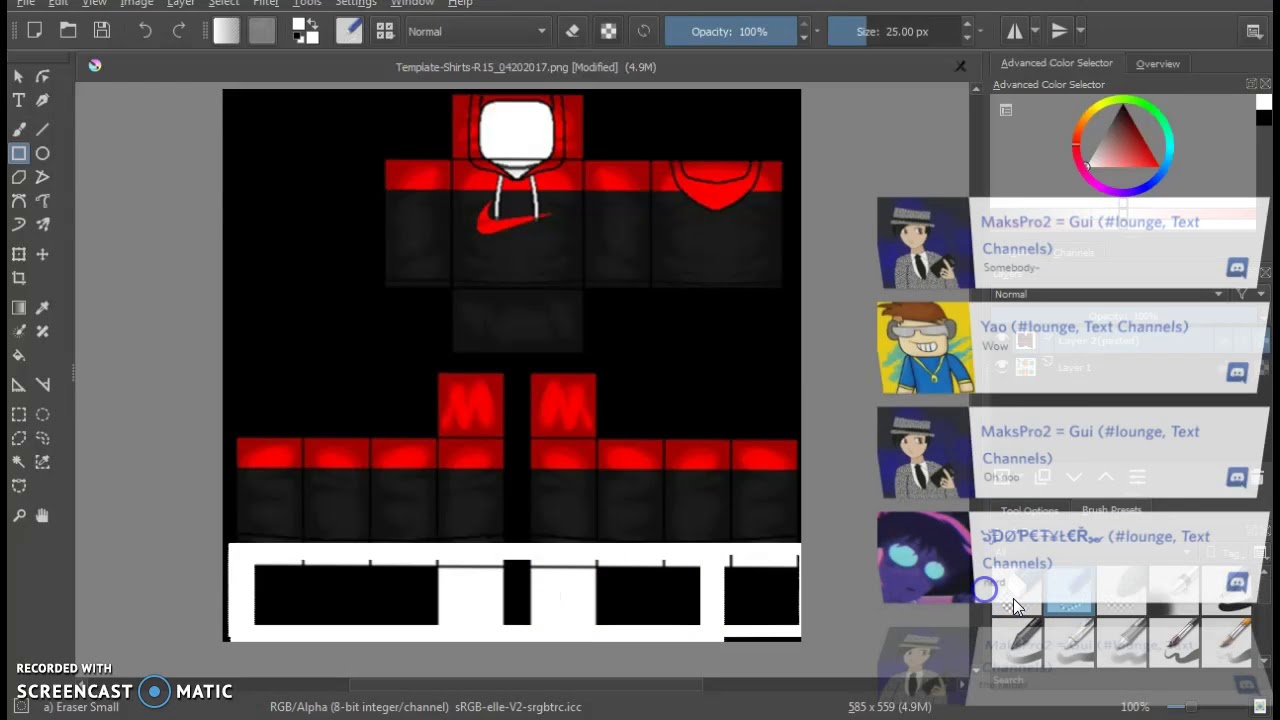
Task: Switch to Advanced Color Selector tab
Action: pyautogui.click(x=1056, y=63)
